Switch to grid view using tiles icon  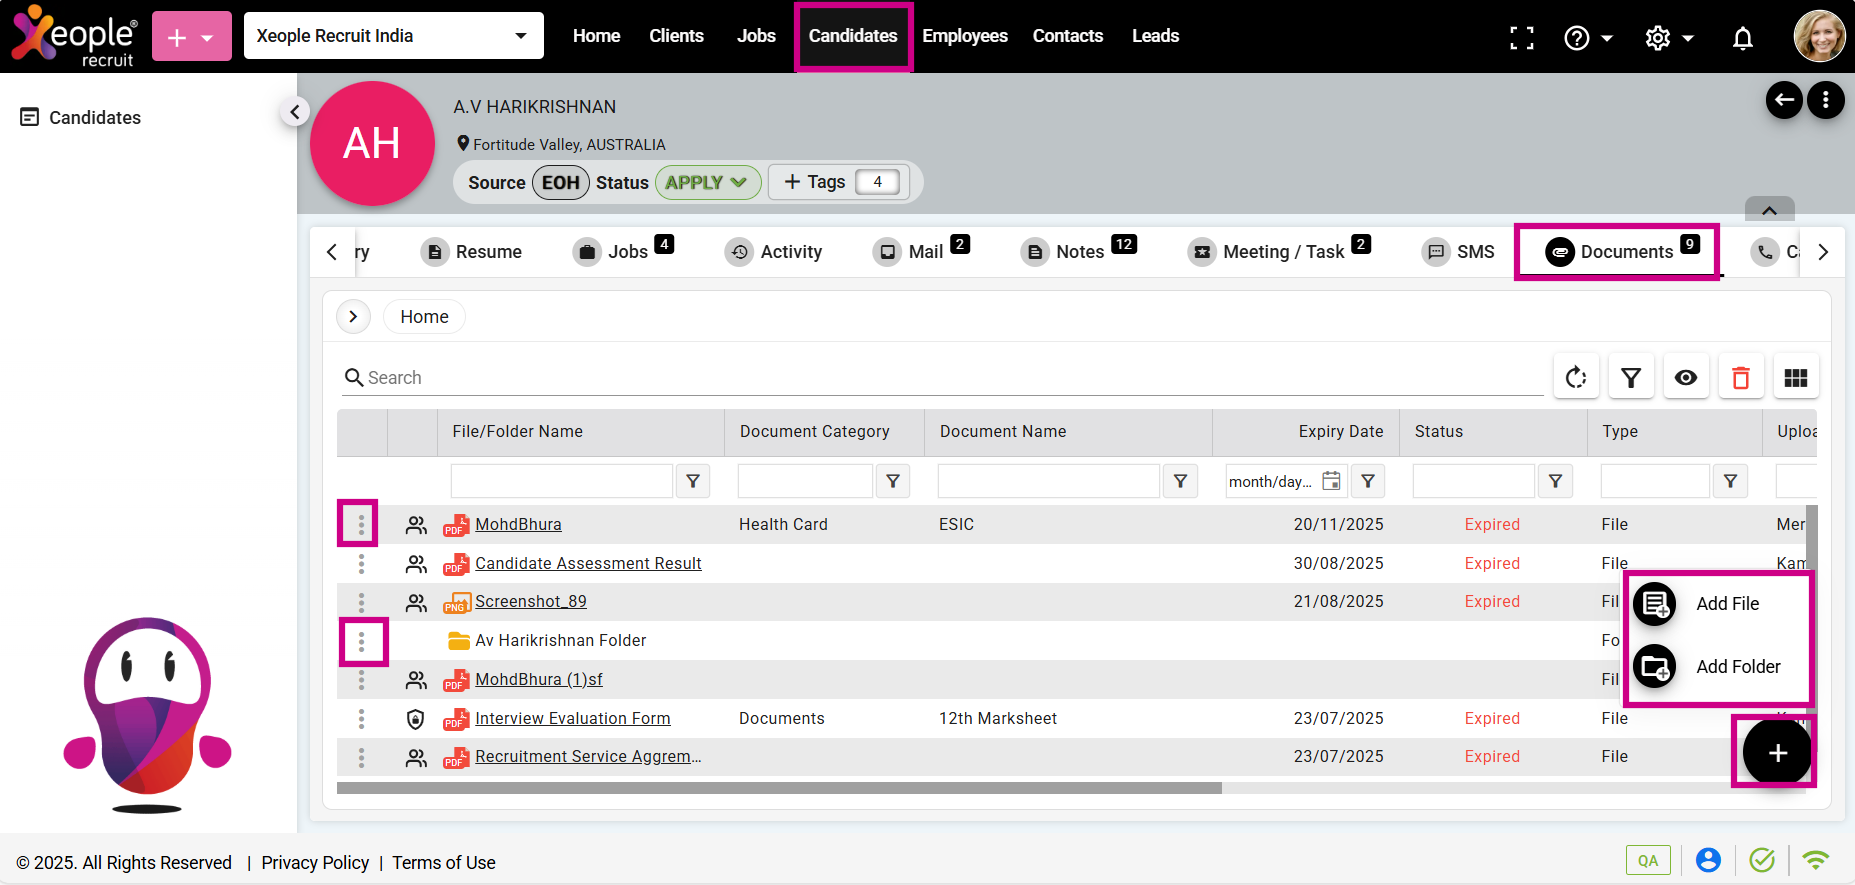click(x=1796, y=377)
